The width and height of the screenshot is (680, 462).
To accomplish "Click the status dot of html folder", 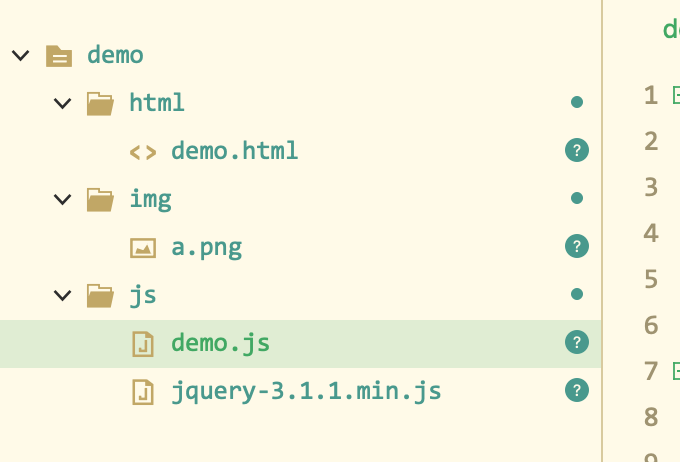I will pyautogui.click(x=577, y=102).
